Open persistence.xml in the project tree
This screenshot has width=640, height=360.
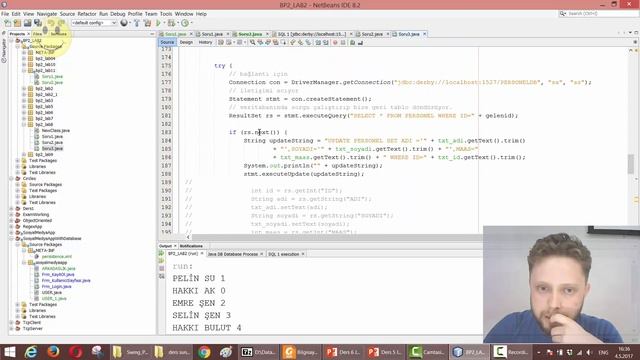coord(56,257)
